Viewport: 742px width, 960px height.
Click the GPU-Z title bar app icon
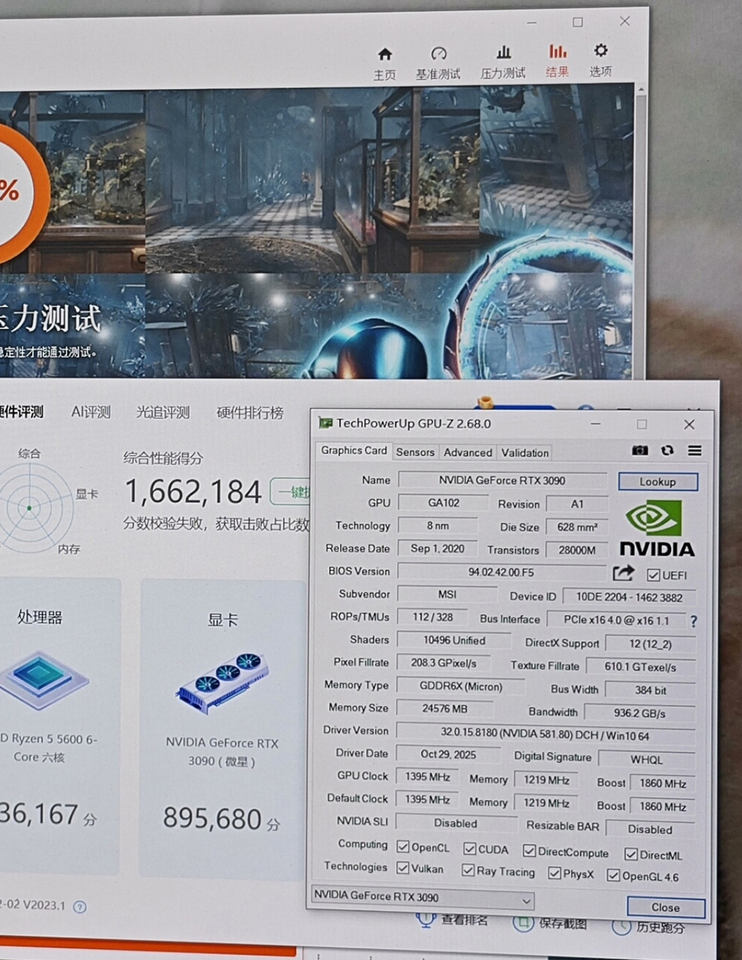click(325, 423)
